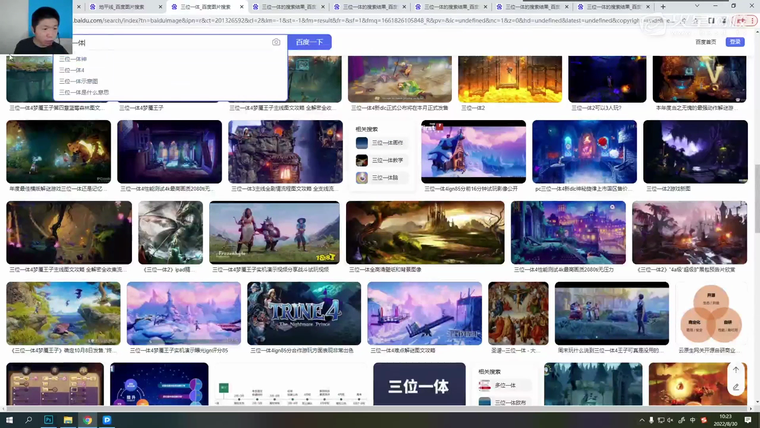This screenshot has height=428, width=760.
Task: Click the scroll-to-top arrow icon
Action: (x=736, y=370)
